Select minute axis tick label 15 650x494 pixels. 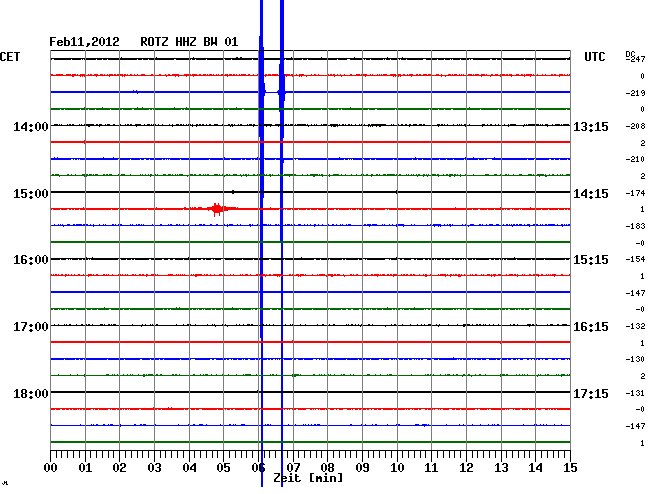click(x=570, y=468)
